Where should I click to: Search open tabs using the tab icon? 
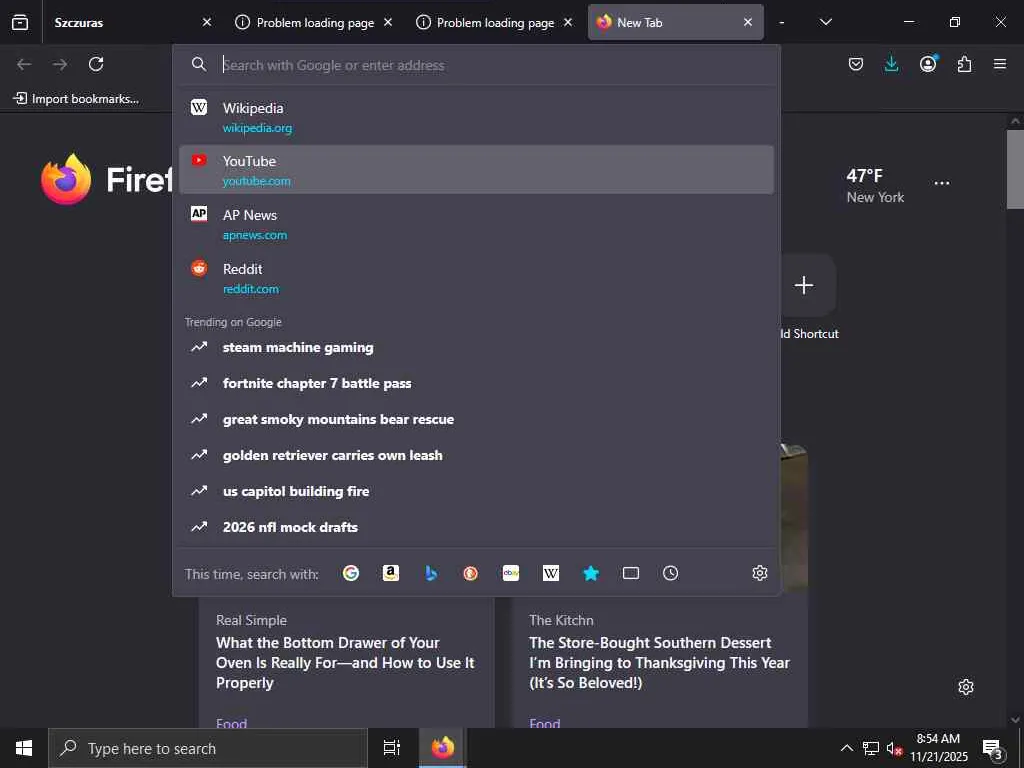coord(631,573)
